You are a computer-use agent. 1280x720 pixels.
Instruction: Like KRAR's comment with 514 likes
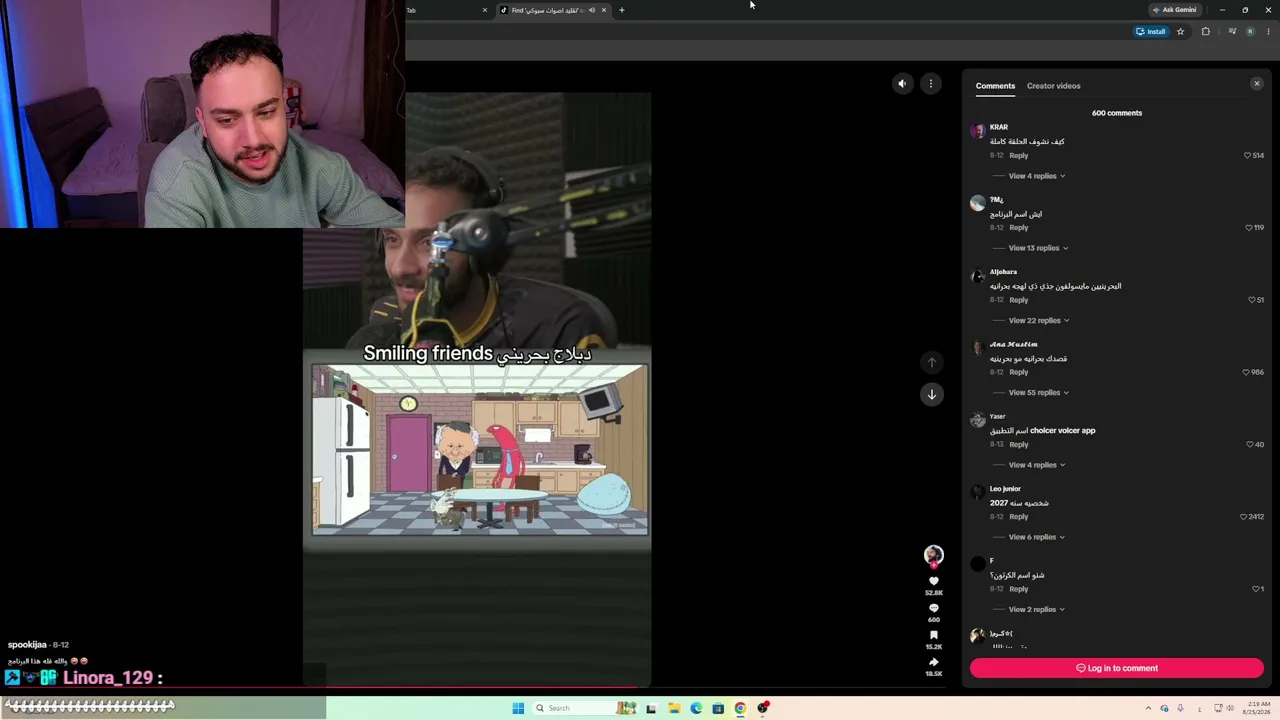(1248, 156)
